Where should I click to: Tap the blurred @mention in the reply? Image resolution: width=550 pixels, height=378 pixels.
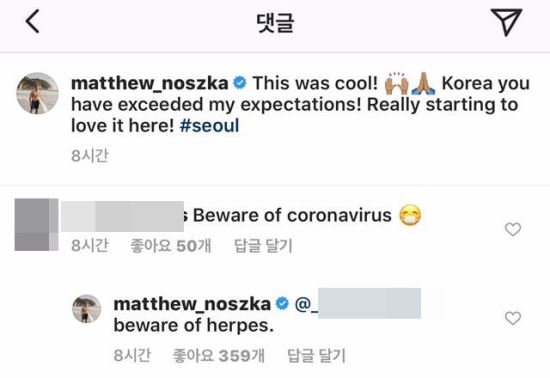tap(358, 304)
